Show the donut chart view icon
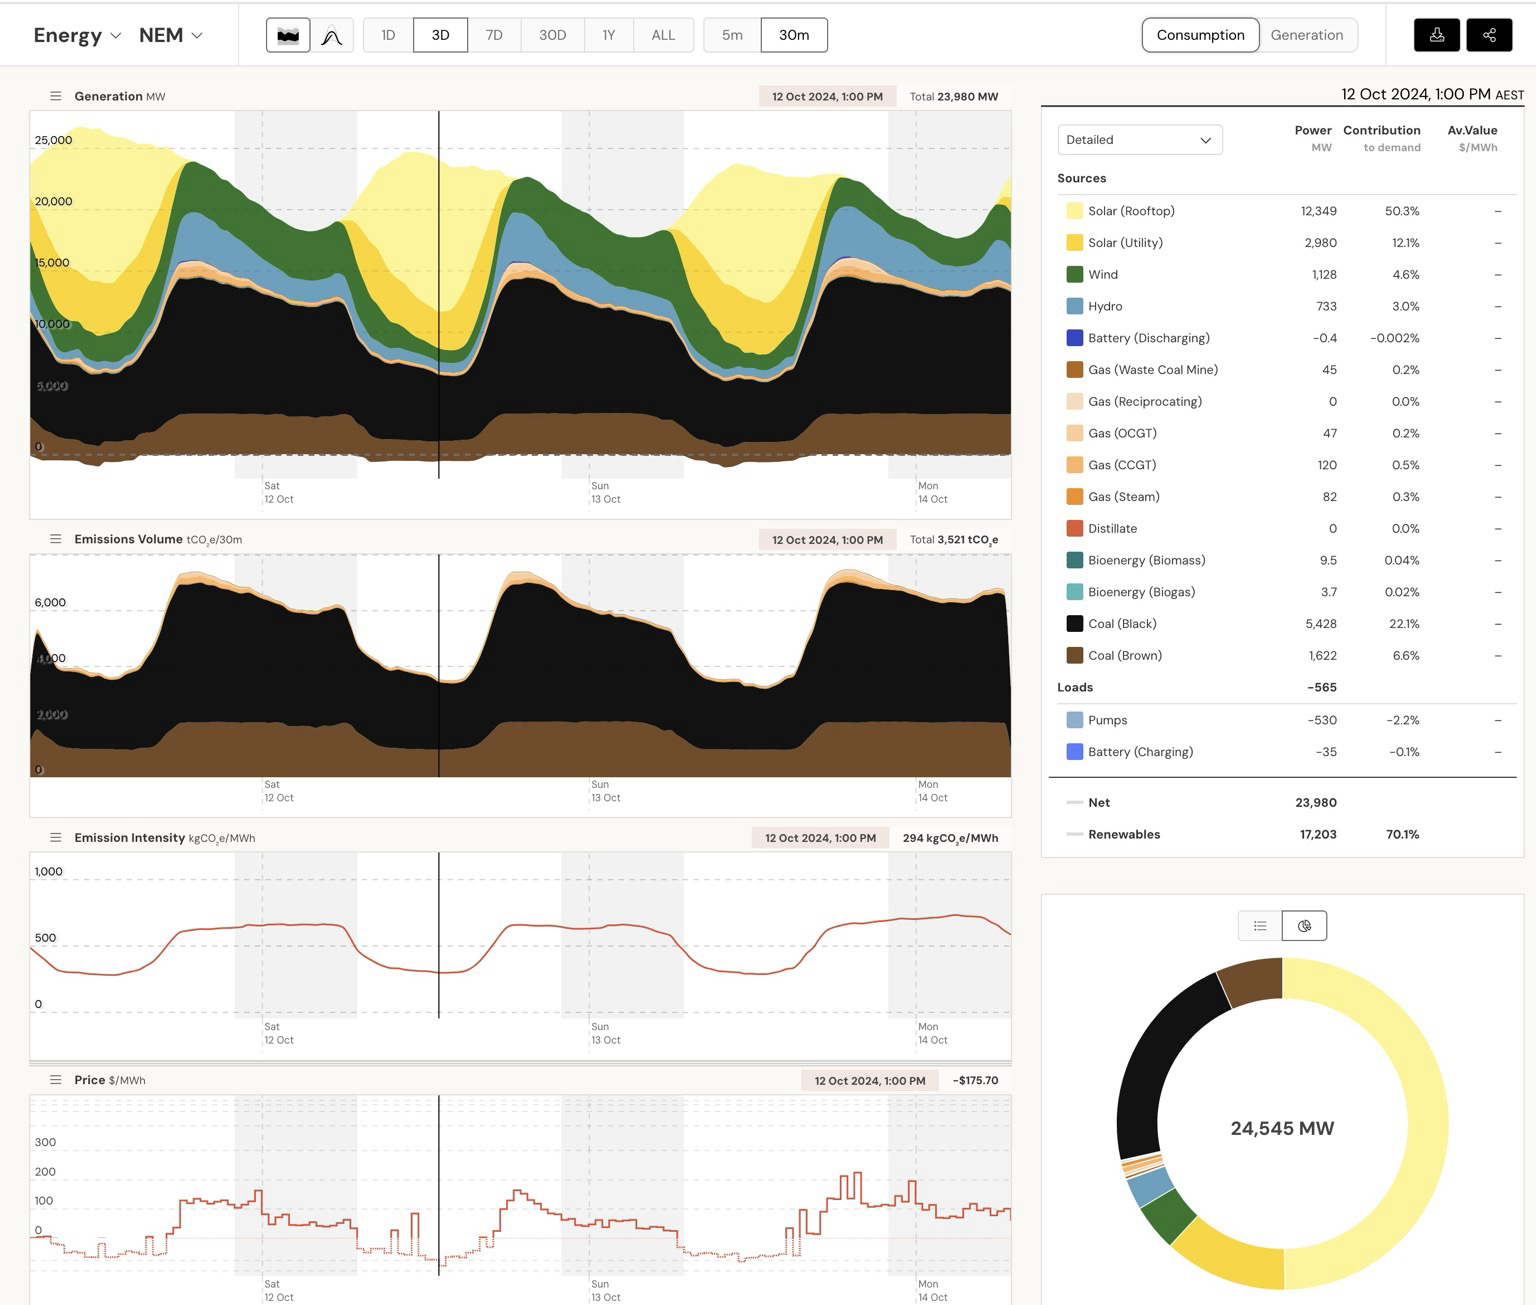This screenshot has width=1536, height=1305. click(x=1304, y=926)
